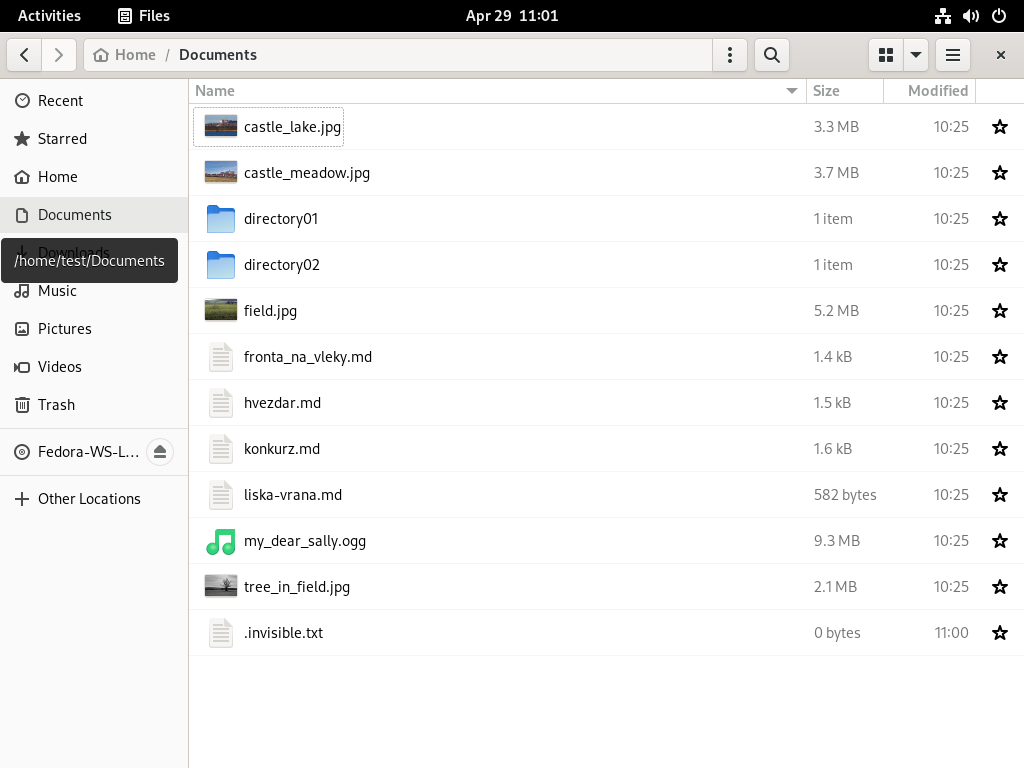Screen dimensions: 1024x768
Task: Open the three-dot folder menu
Action: pos(730,55)
